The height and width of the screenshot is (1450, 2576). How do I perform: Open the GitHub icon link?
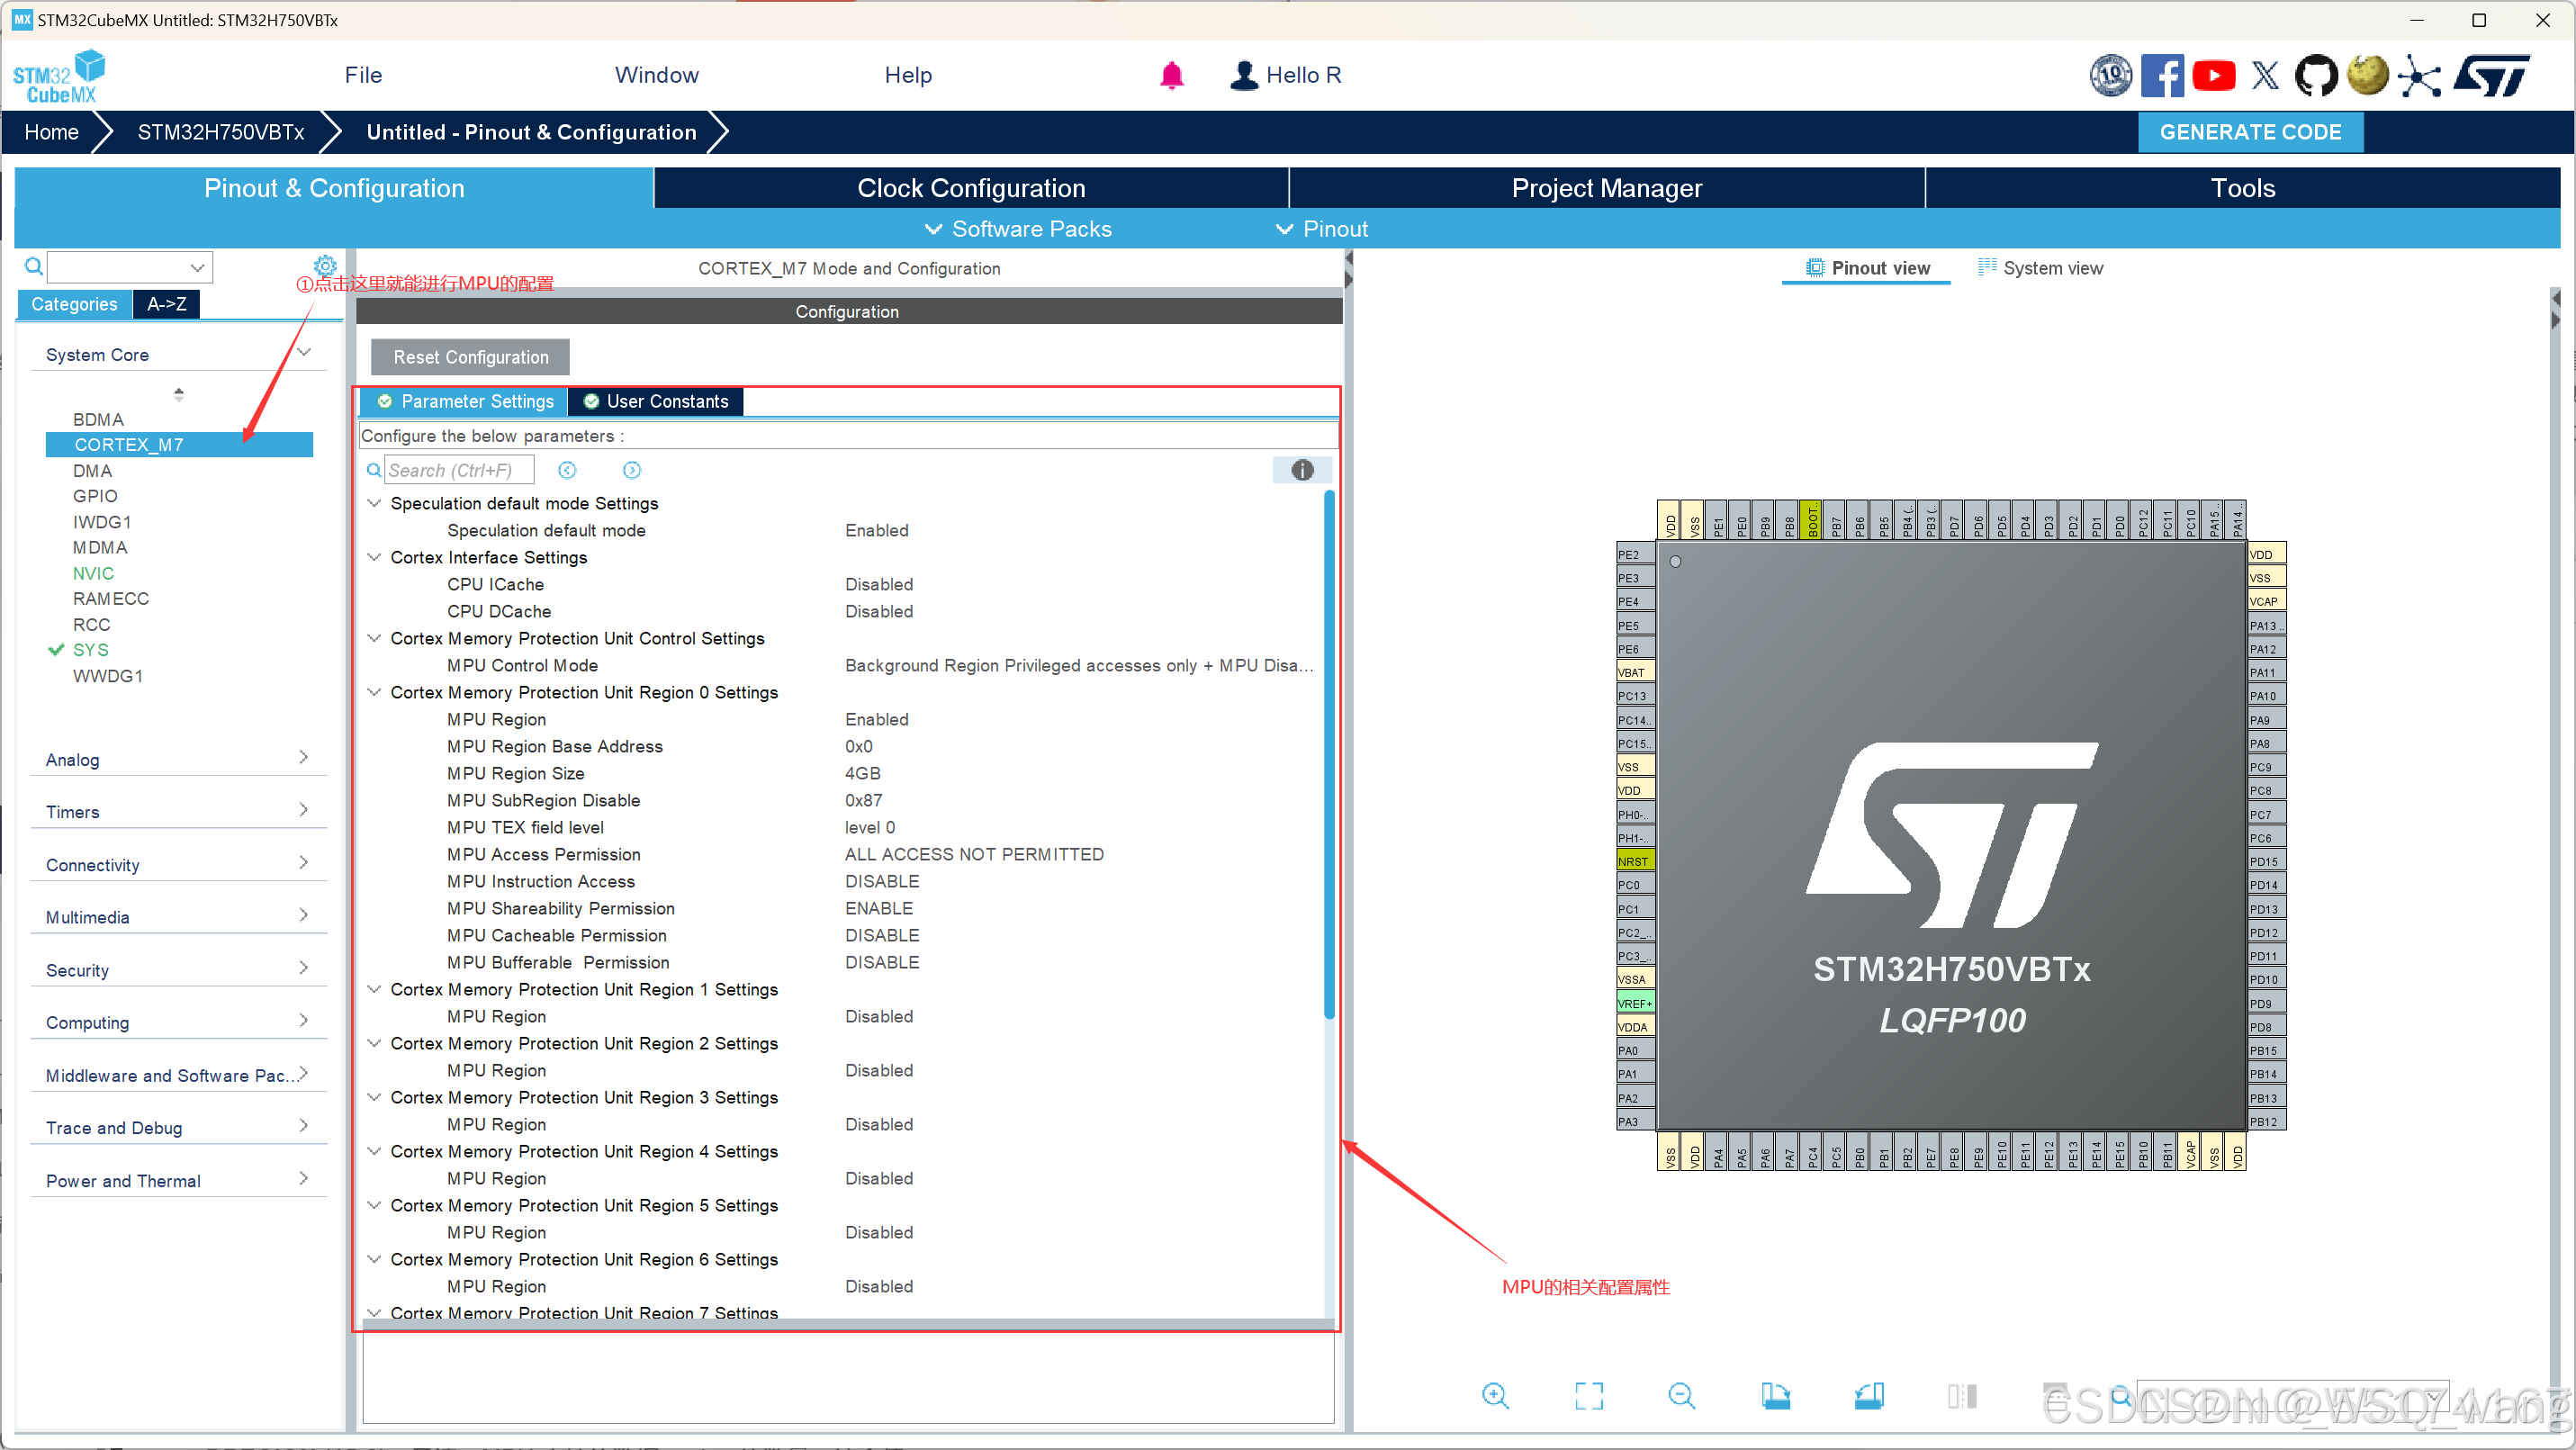2315,75
